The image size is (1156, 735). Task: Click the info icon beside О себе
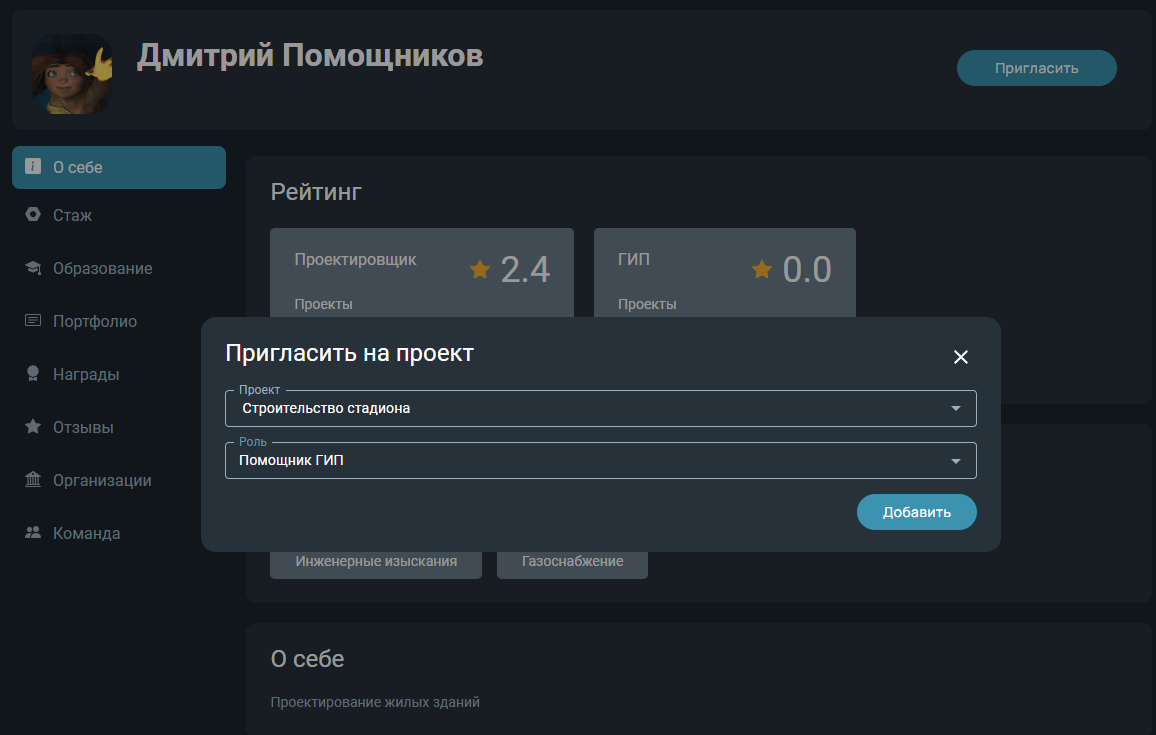tap(33, 167)
